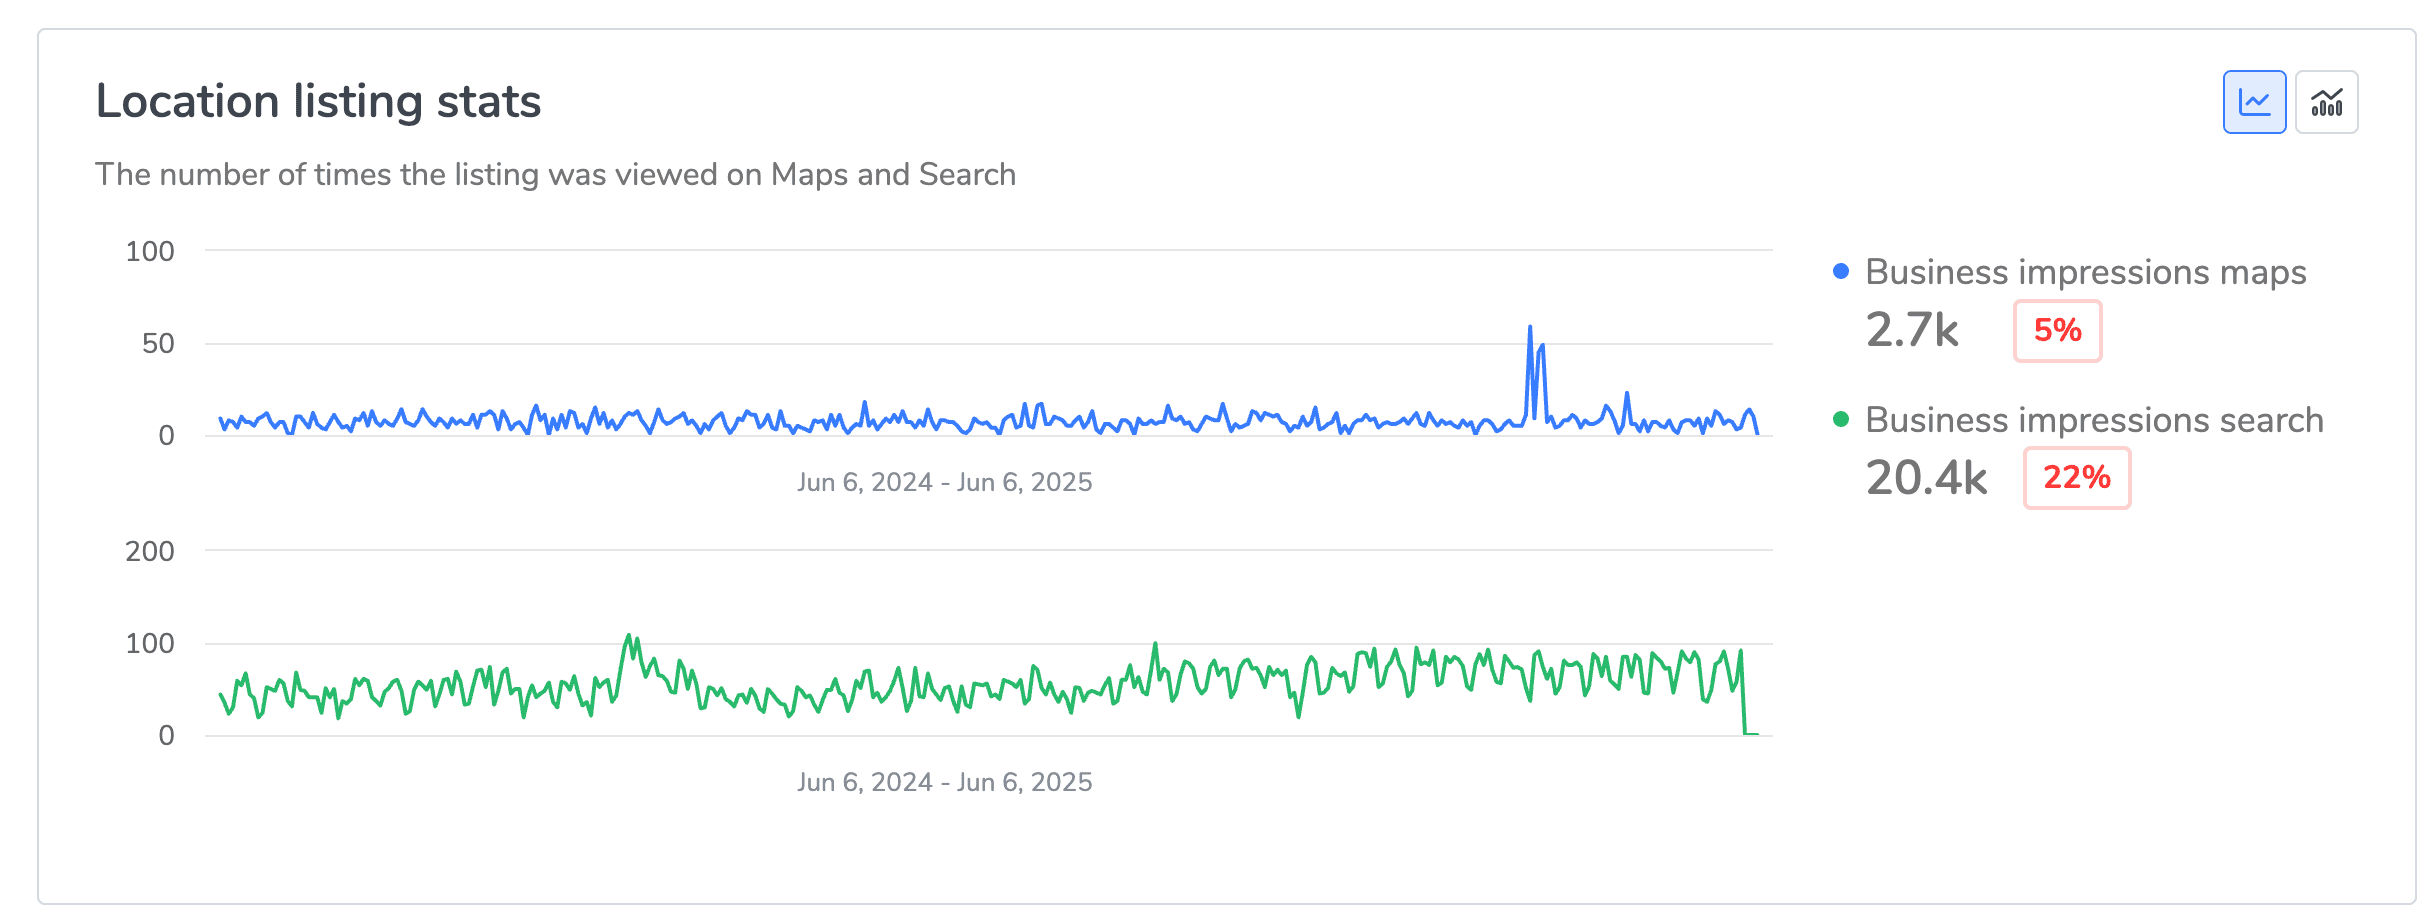Click the 22% change badge
Viewport: 2424px width, 922px height.
[x=2076, y=477]
